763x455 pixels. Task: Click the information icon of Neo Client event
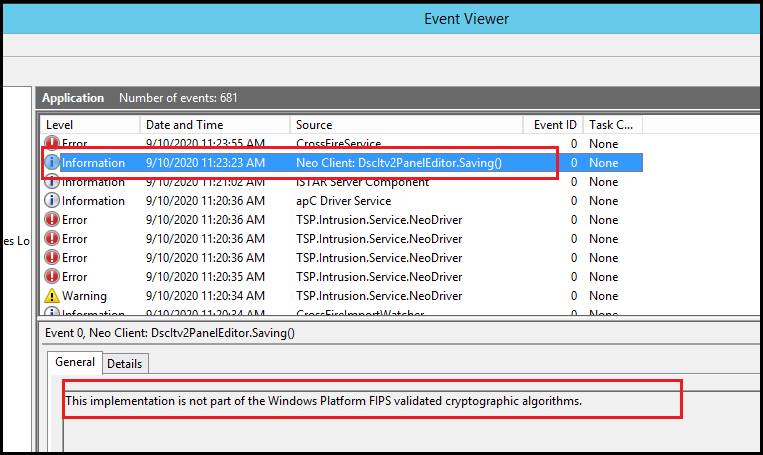53,163
